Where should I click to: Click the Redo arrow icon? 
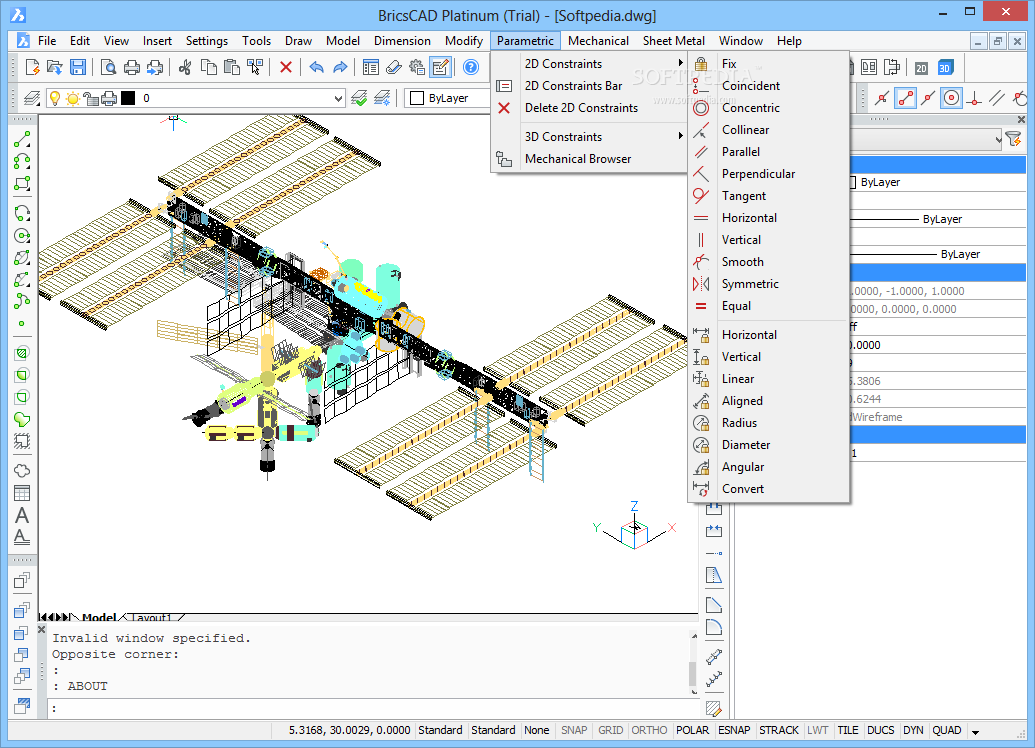pos(340,67)
